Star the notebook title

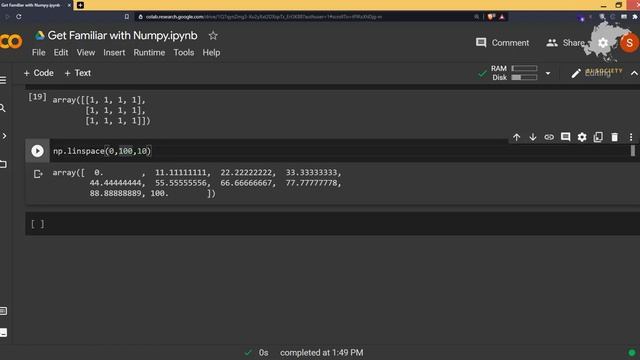tap(213, 36)
